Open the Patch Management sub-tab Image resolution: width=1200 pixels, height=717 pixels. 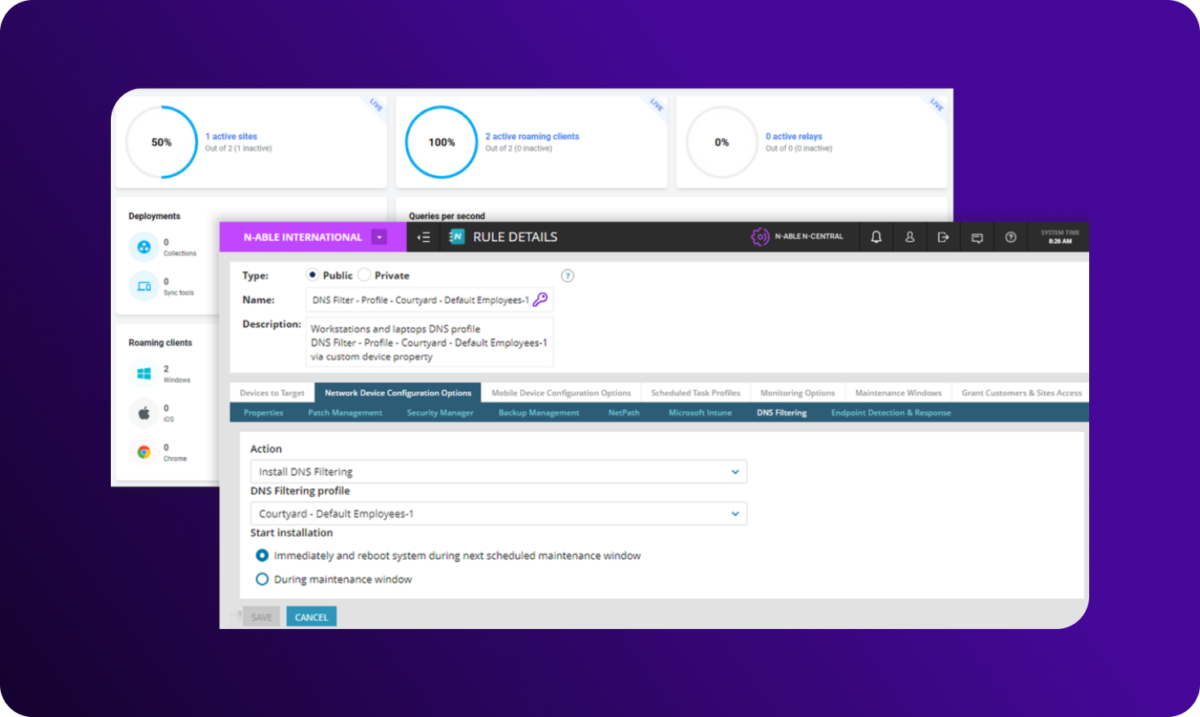[345, 412]
